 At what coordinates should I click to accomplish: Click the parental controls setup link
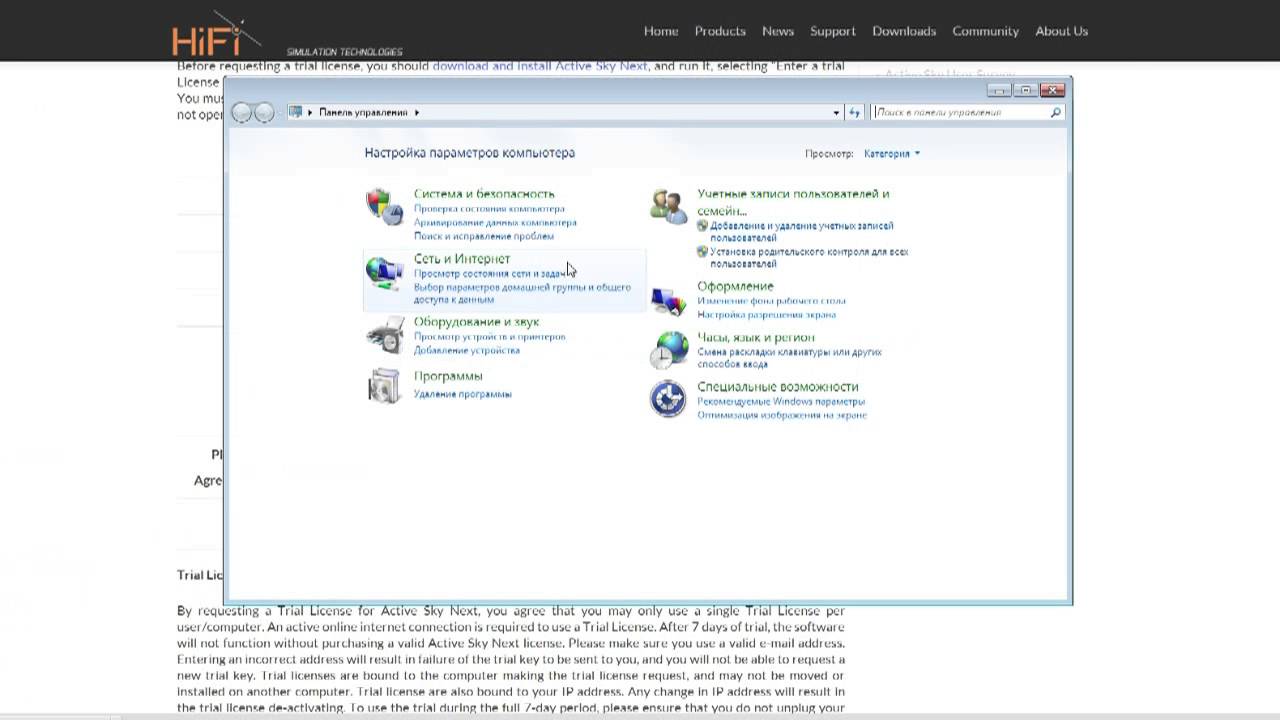(x=809, y=258)
